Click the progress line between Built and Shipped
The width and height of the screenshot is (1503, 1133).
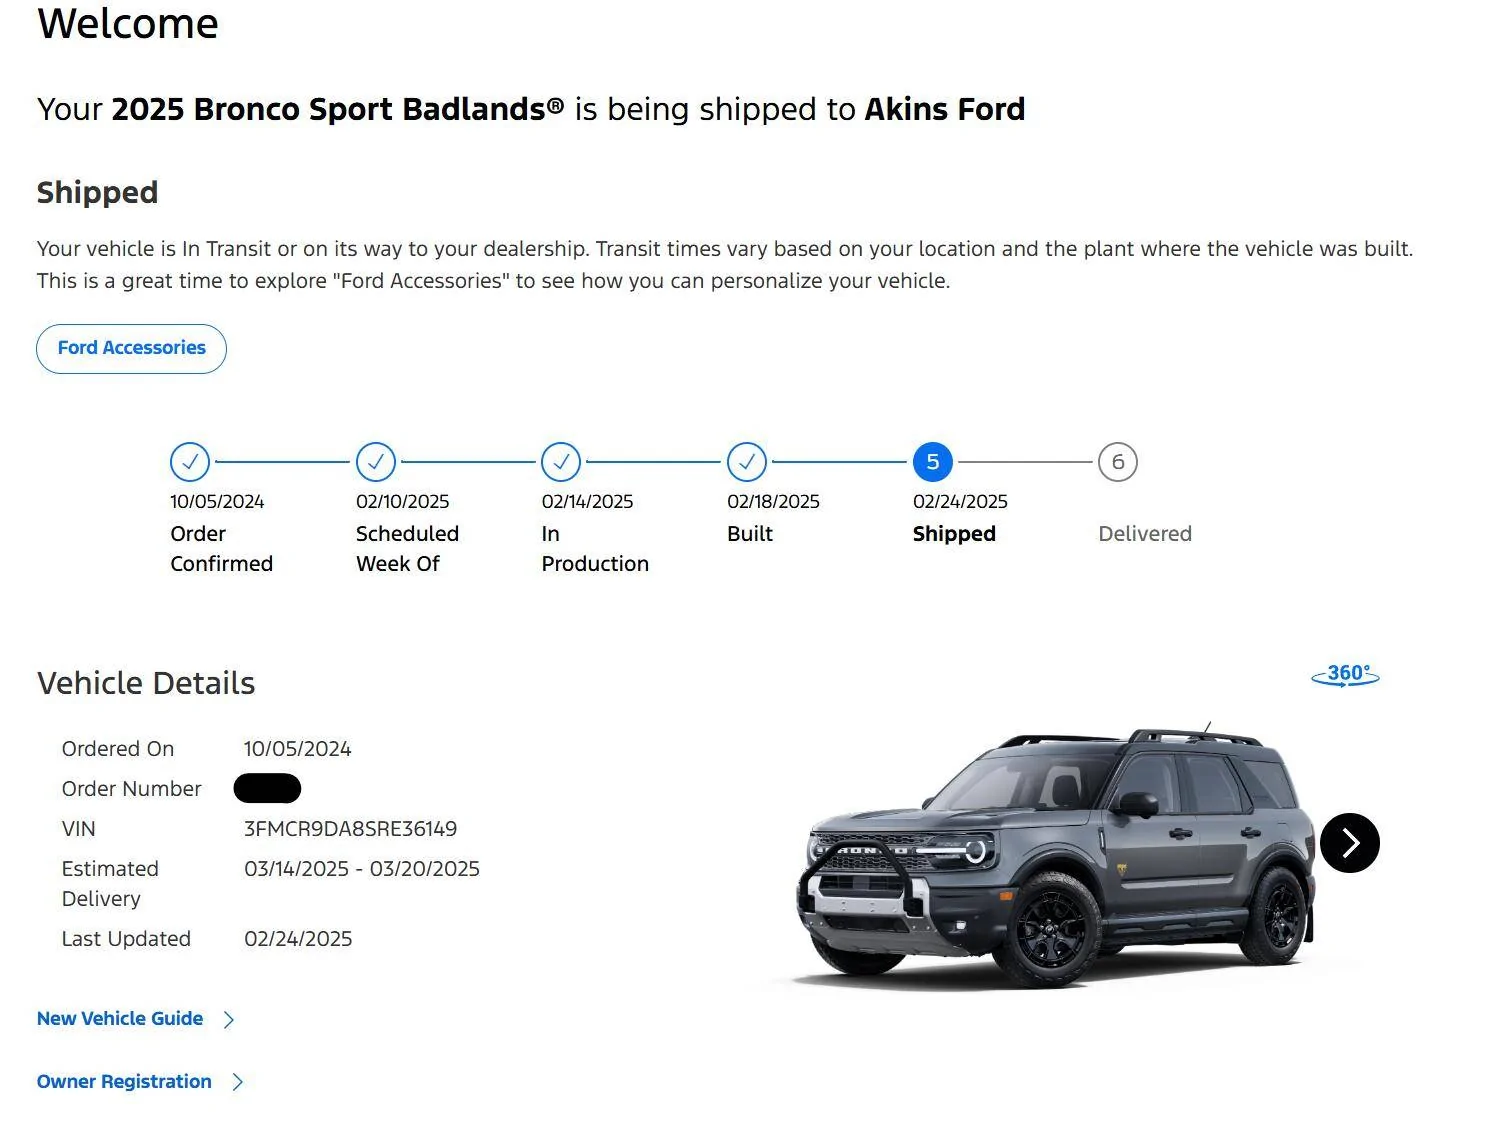point(840,462)
